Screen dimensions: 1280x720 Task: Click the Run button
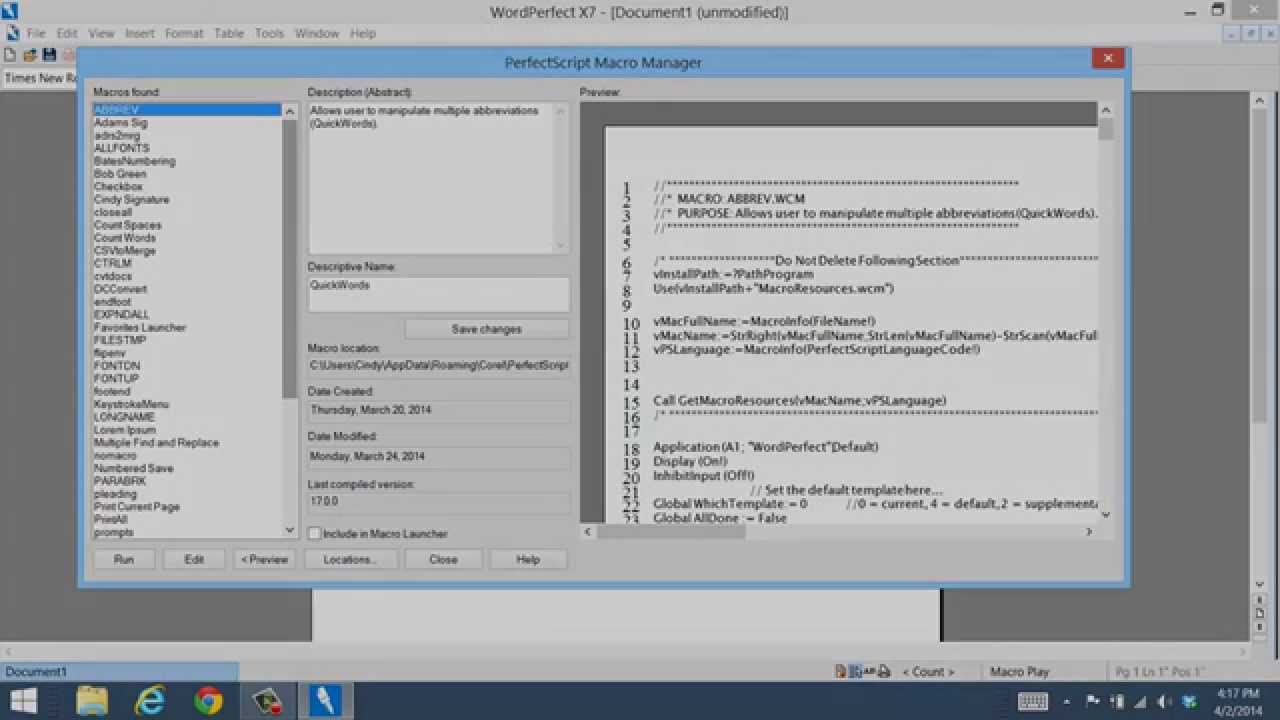click(124, 559)
